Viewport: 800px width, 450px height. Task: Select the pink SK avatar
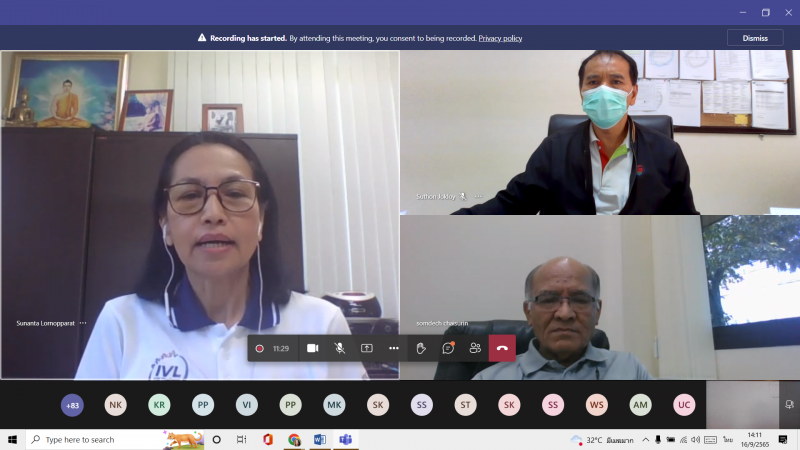click(509, 405)
